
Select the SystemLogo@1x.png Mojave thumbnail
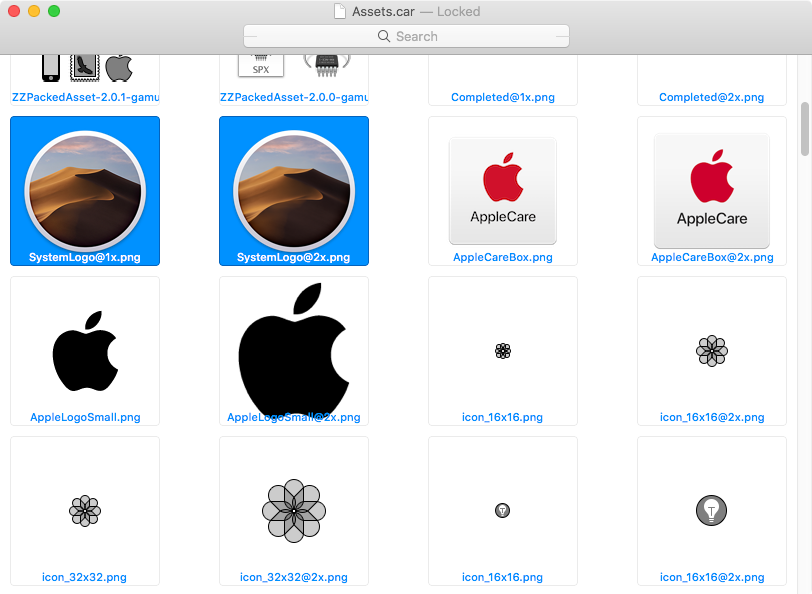click(x=85, y=190)
